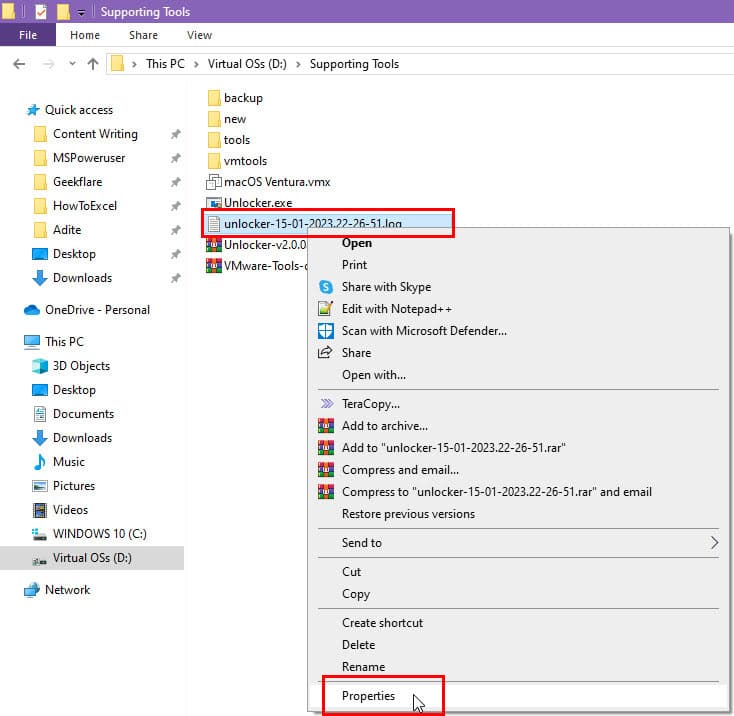This screenshot has height=716, width=734.
Task: Open Desktop under This PC
Action: click(x=74, y=390)
